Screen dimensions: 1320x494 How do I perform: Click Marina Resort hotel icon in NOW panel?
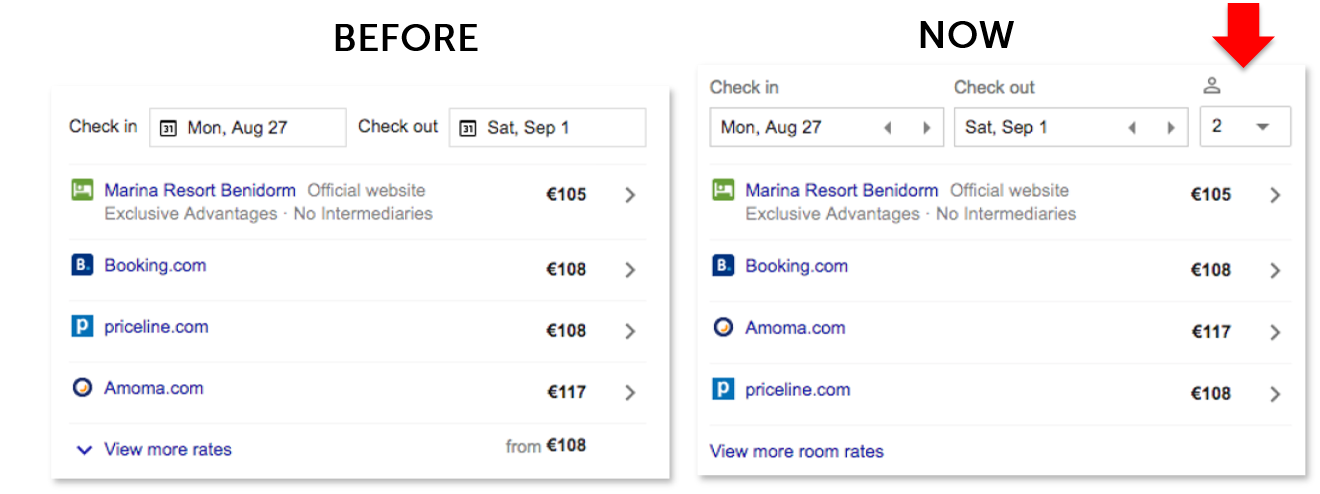[x=723, y=189]
